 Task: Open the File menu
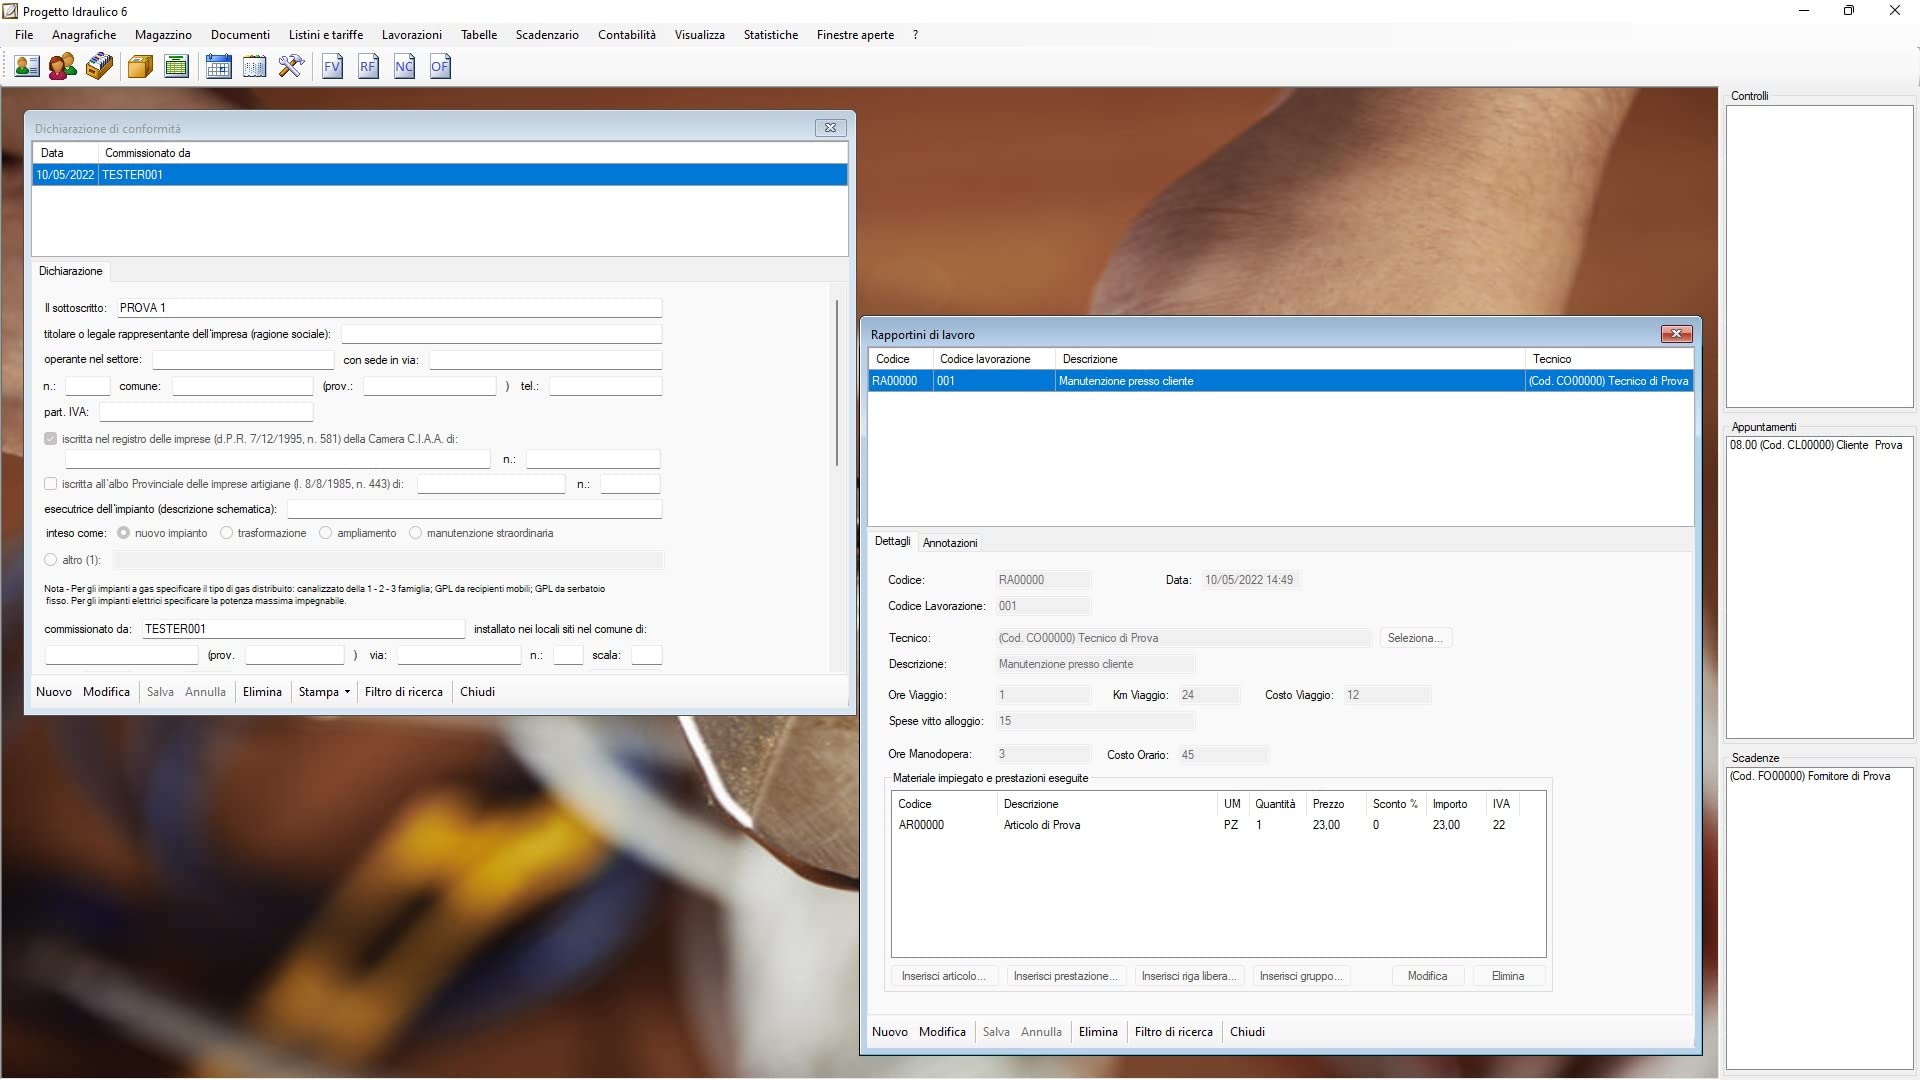click(24, 35)
